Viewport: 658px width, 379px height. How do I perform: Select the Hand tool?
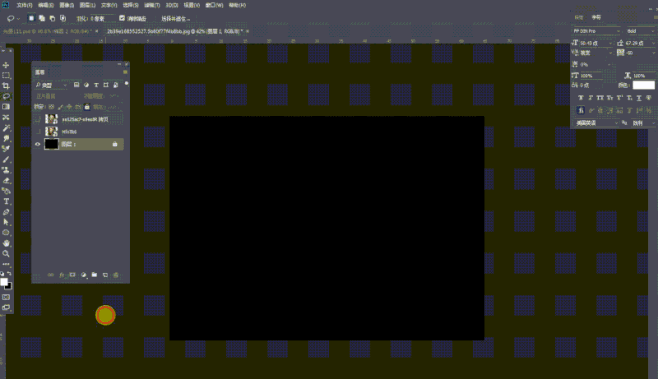point(6,243)
